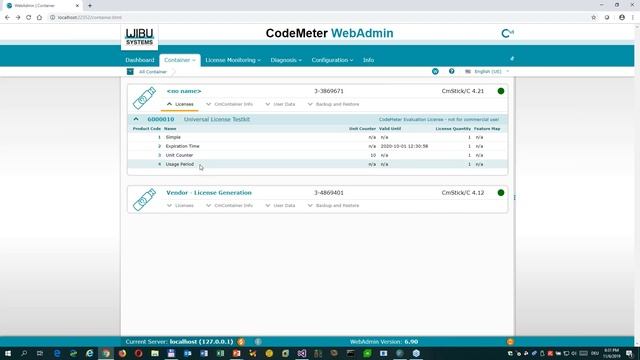Click orange icon next to localhost server
Viewport: 640px width, 360px height.
(x=241, y=342)
